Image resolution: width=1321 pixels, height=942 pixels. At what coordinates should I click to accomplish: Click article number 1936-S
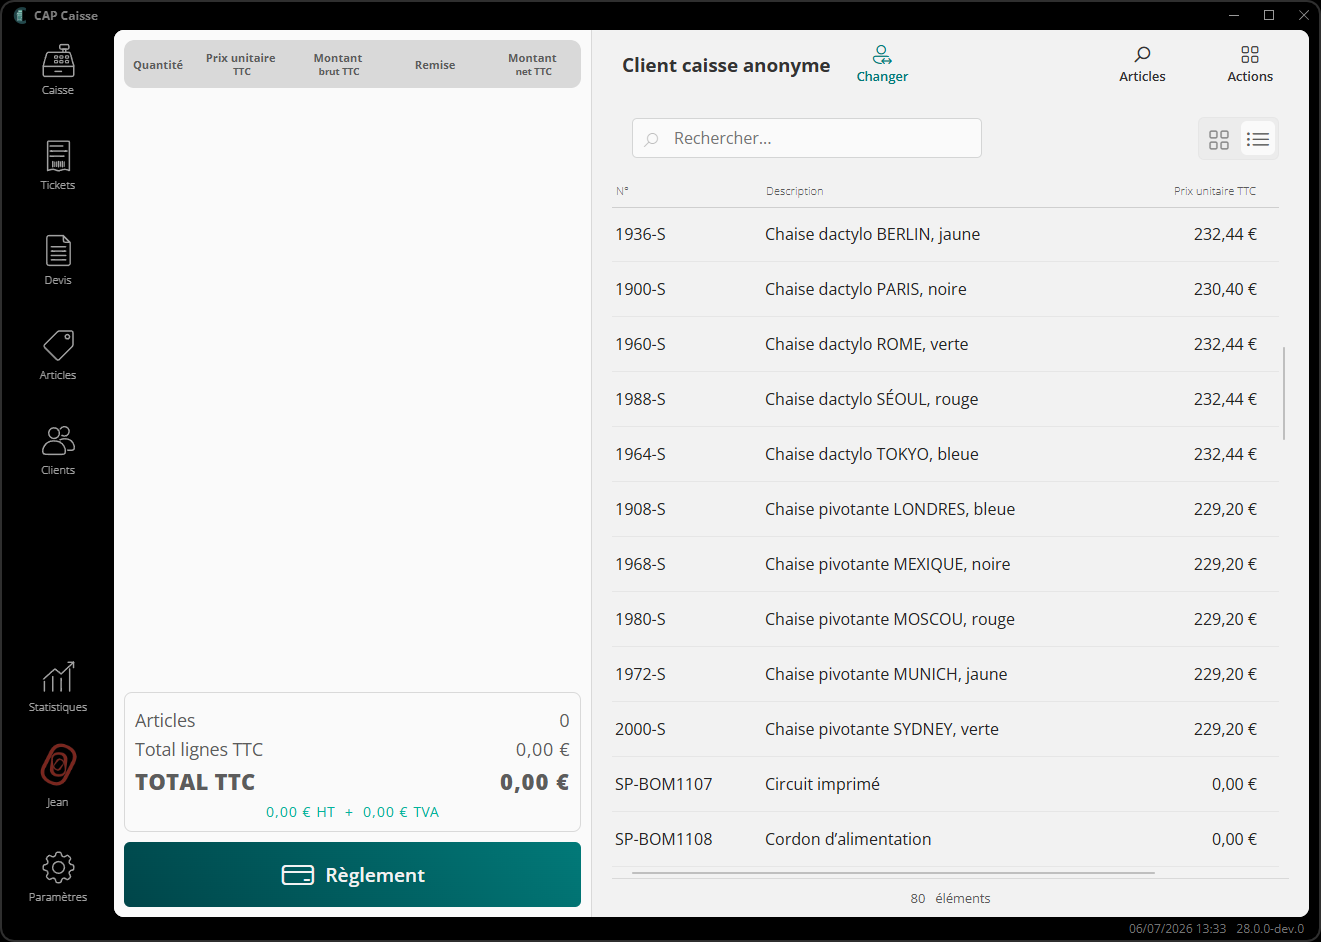[640, 234]
